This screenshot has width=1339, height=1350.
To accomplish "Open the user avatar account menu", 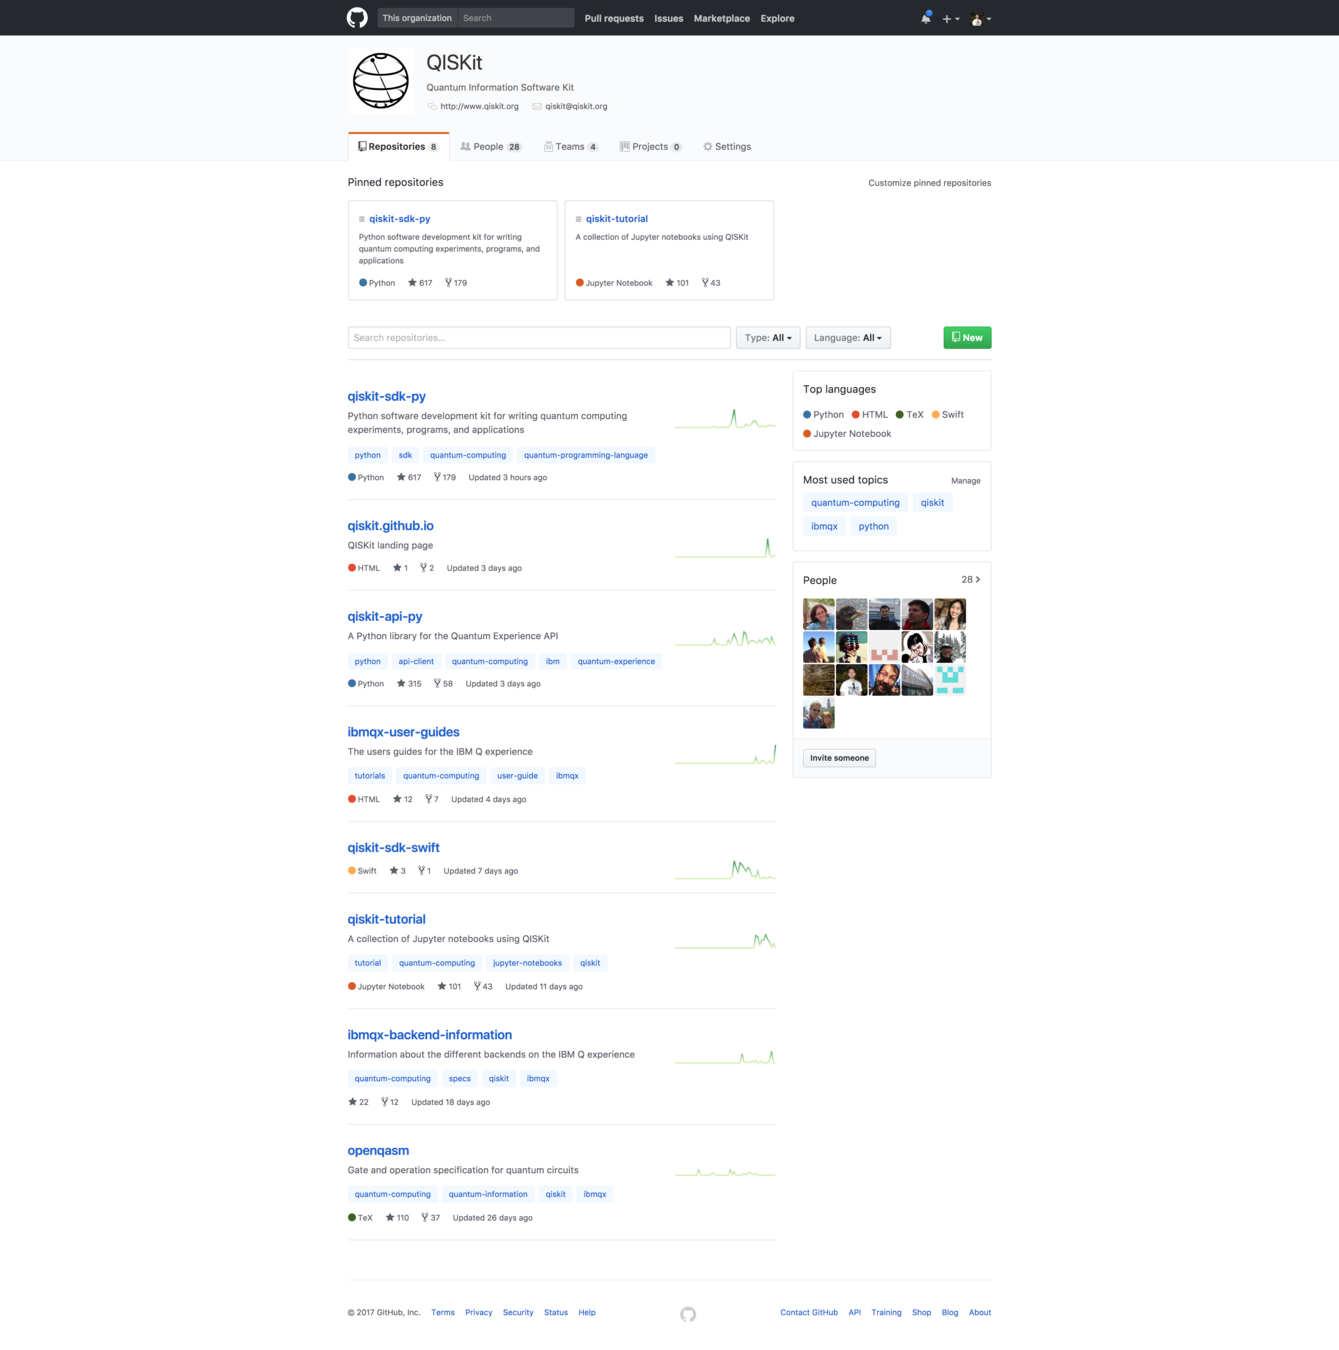I will click(x=981, y=19).
